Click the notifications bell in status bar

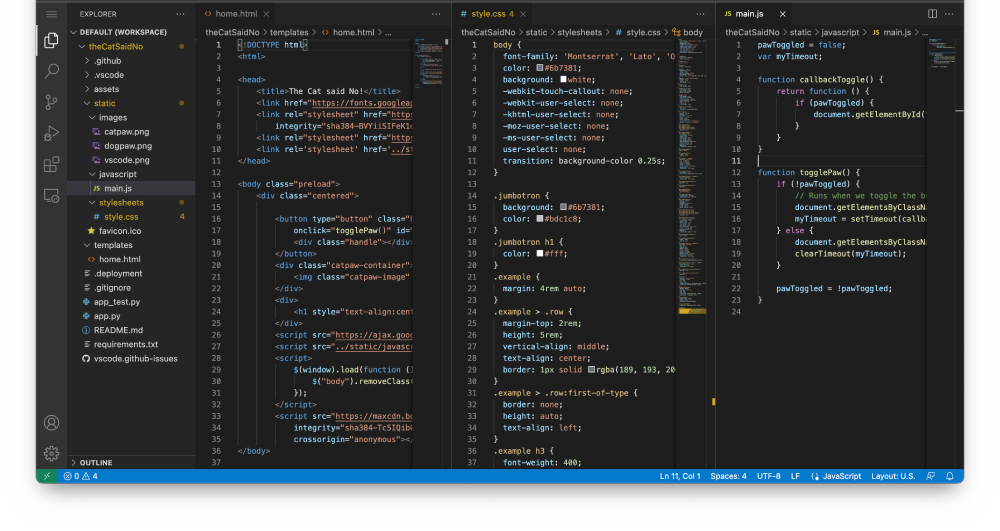[950, 476]
